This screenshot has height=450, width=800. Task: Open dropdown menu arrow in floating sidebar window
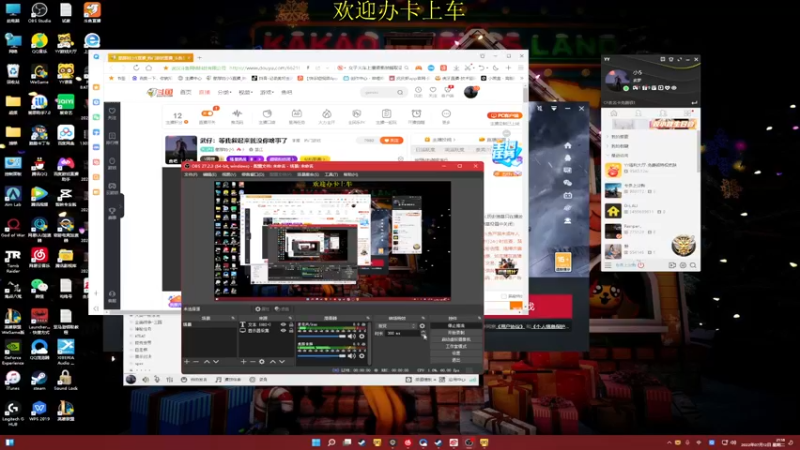click(x=554, y=109)
